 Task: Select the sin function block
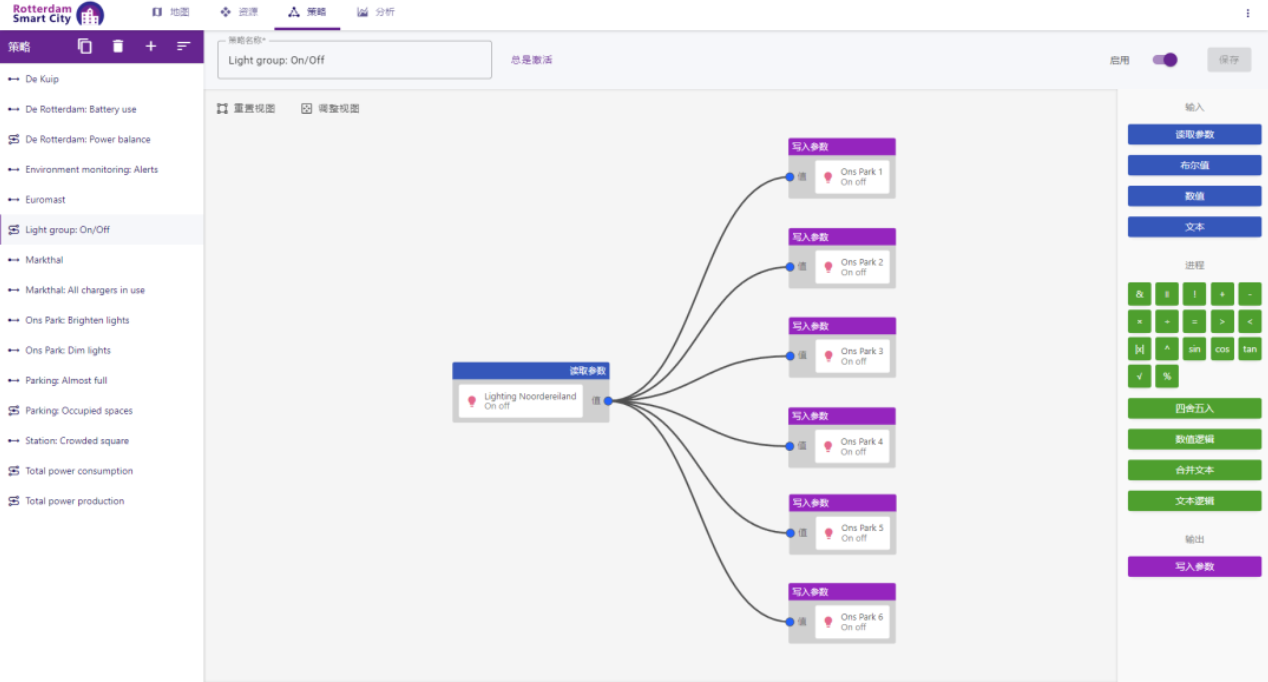pos(1194,349)
